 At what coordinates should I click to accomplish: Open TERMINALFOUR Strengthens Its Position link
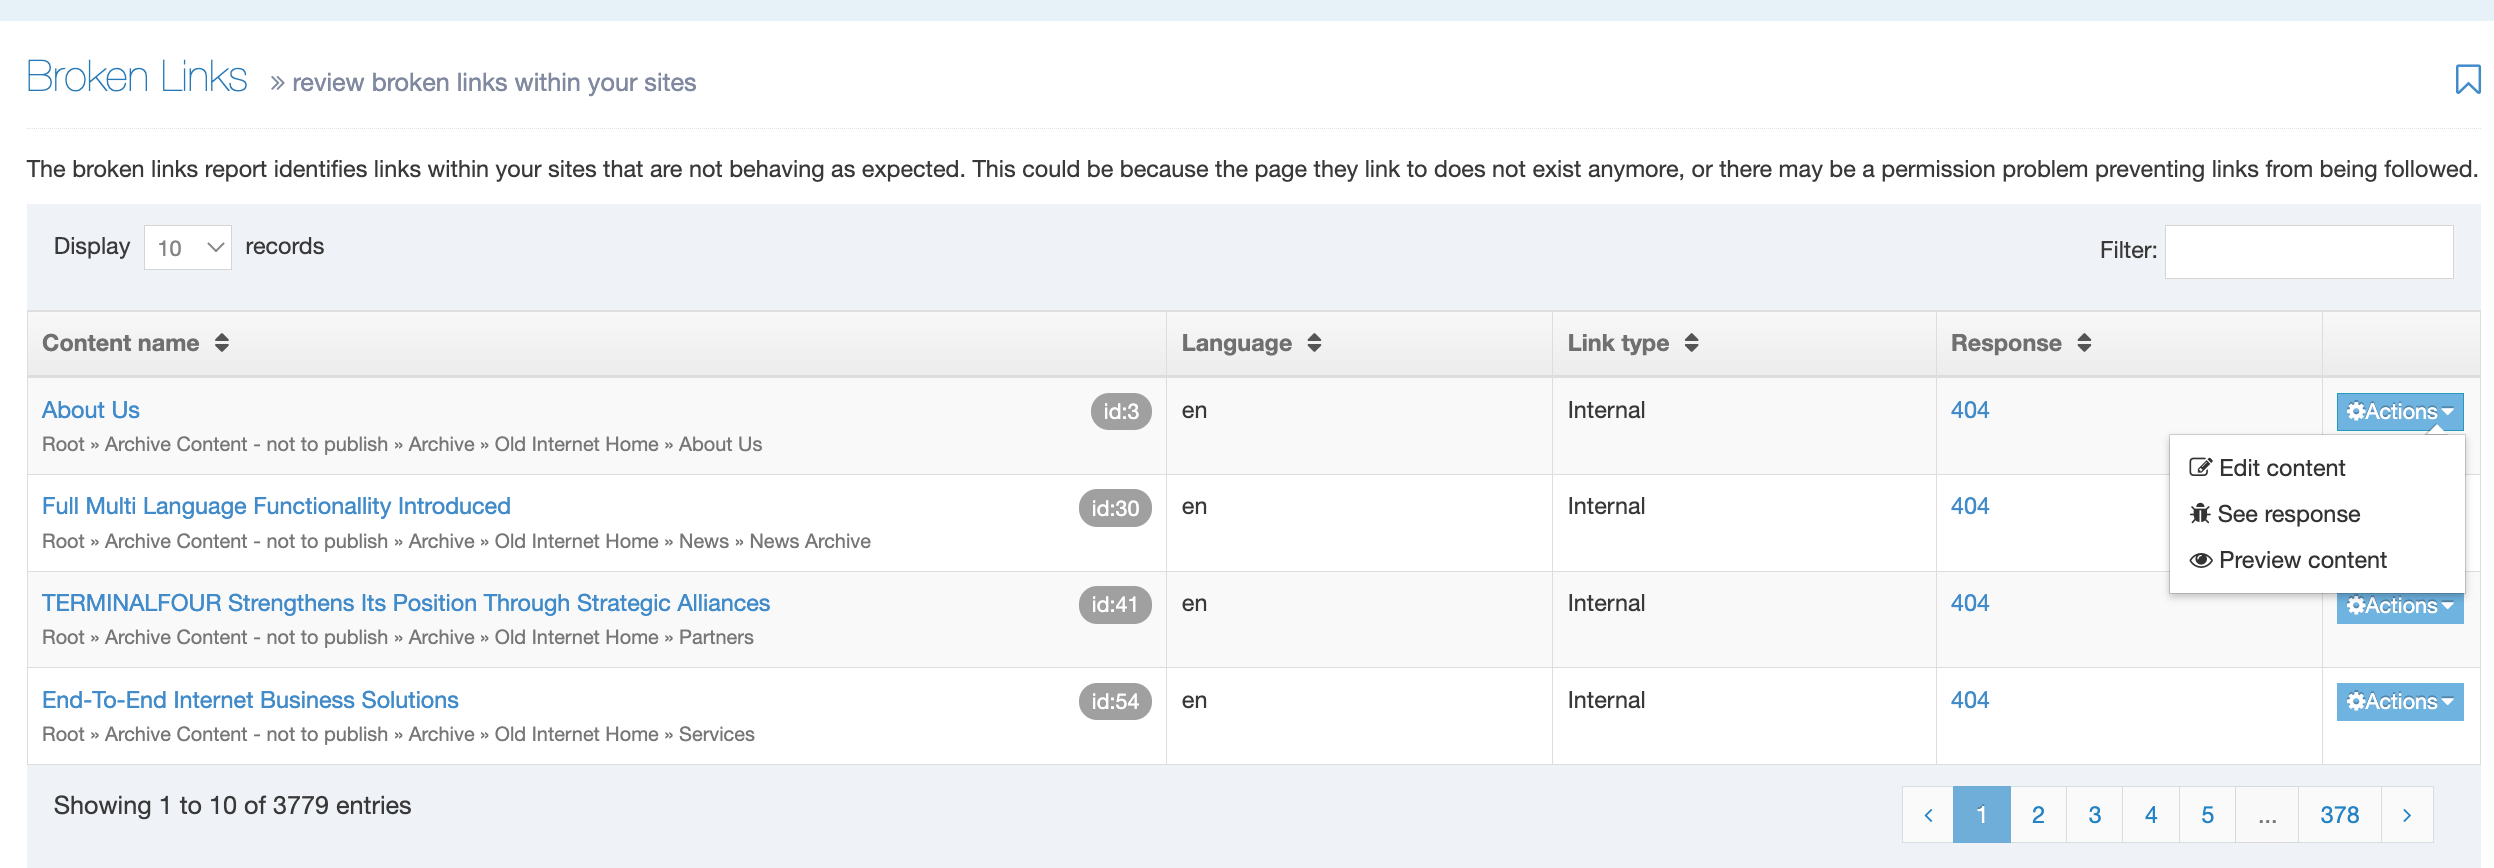coord(406,603)
